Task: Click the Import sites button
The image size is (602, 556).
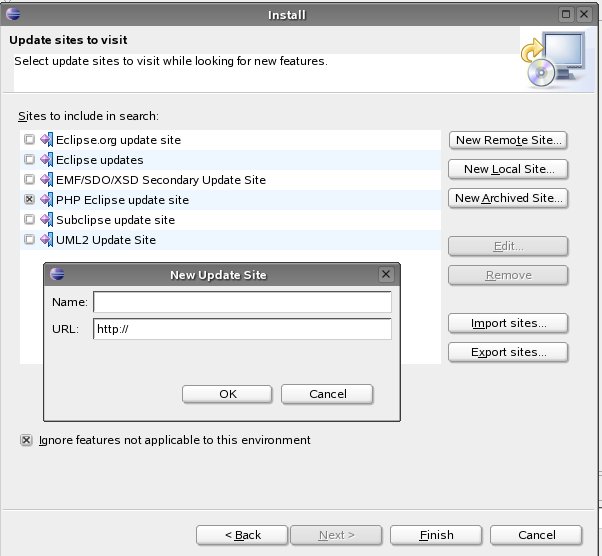Action: (x=508, y=323)
